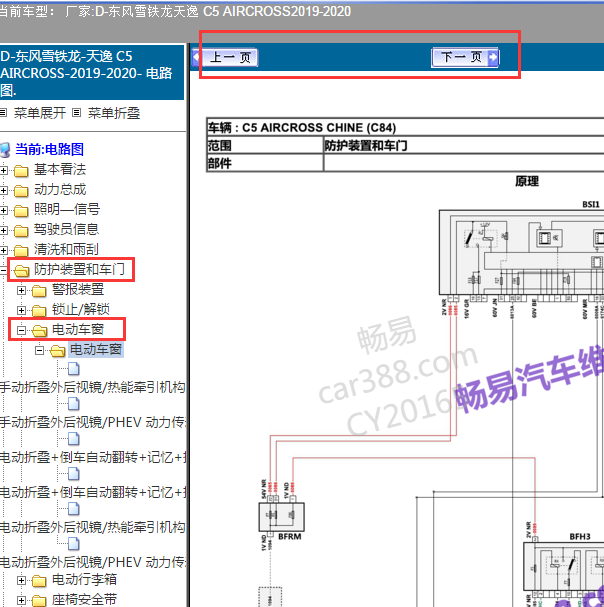Select 照明—信号 in the tree

click(x=67, y=209)
